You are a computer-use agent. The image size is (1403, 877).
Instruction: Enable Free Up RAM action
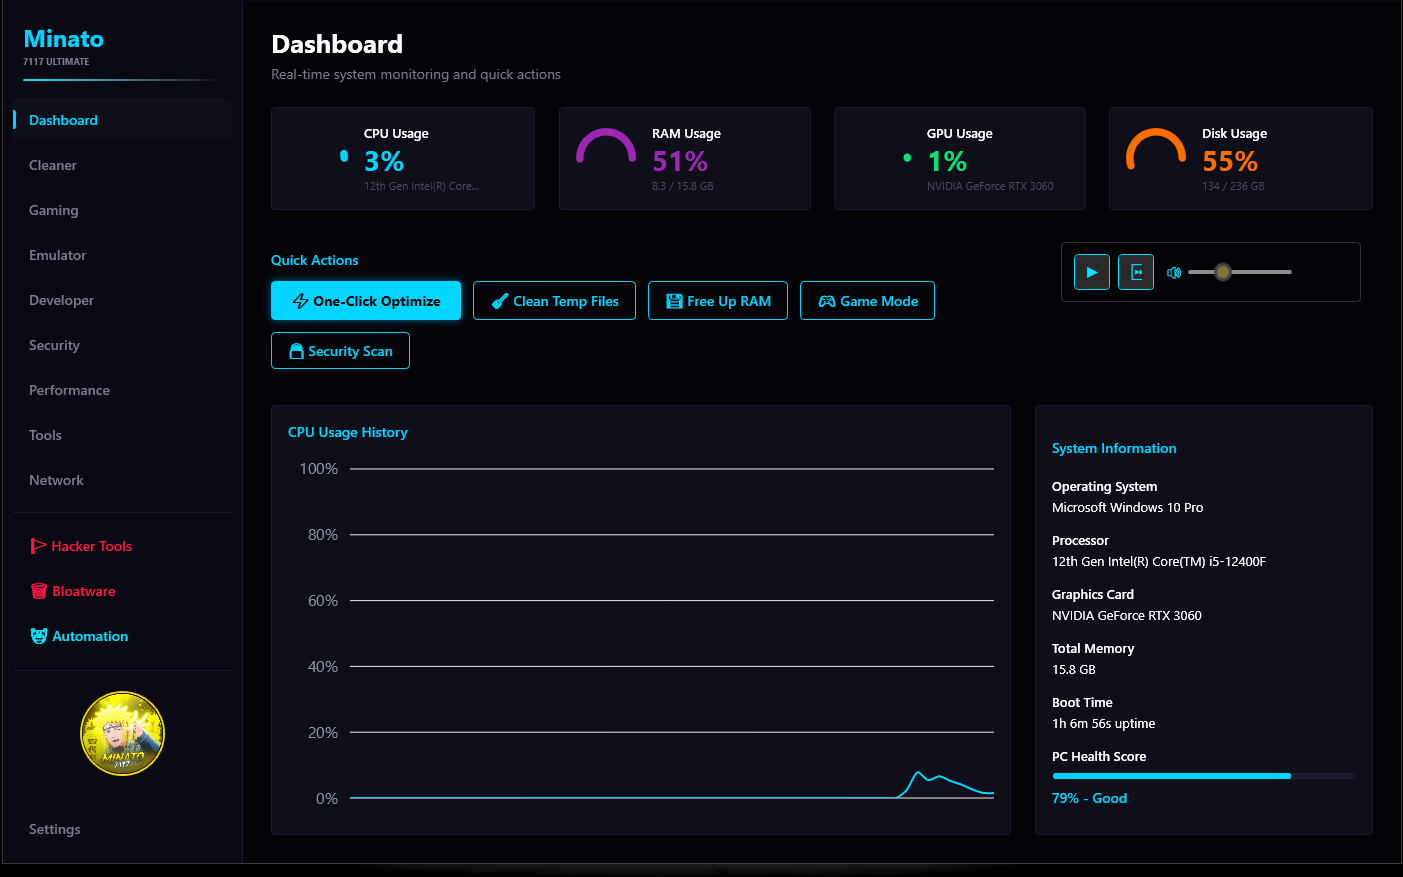point(717,300)
